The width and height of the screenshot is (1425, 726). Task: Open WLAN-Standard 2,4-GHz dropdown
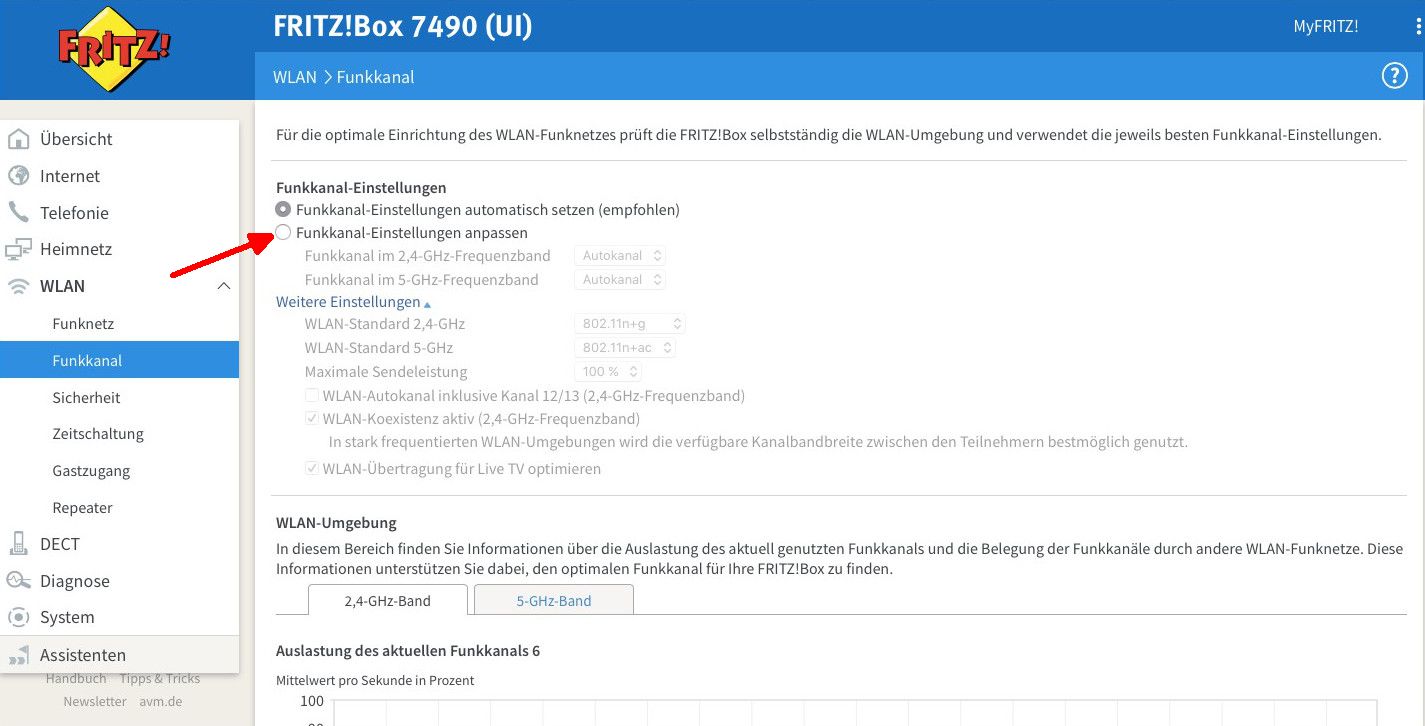coord(629,324)
